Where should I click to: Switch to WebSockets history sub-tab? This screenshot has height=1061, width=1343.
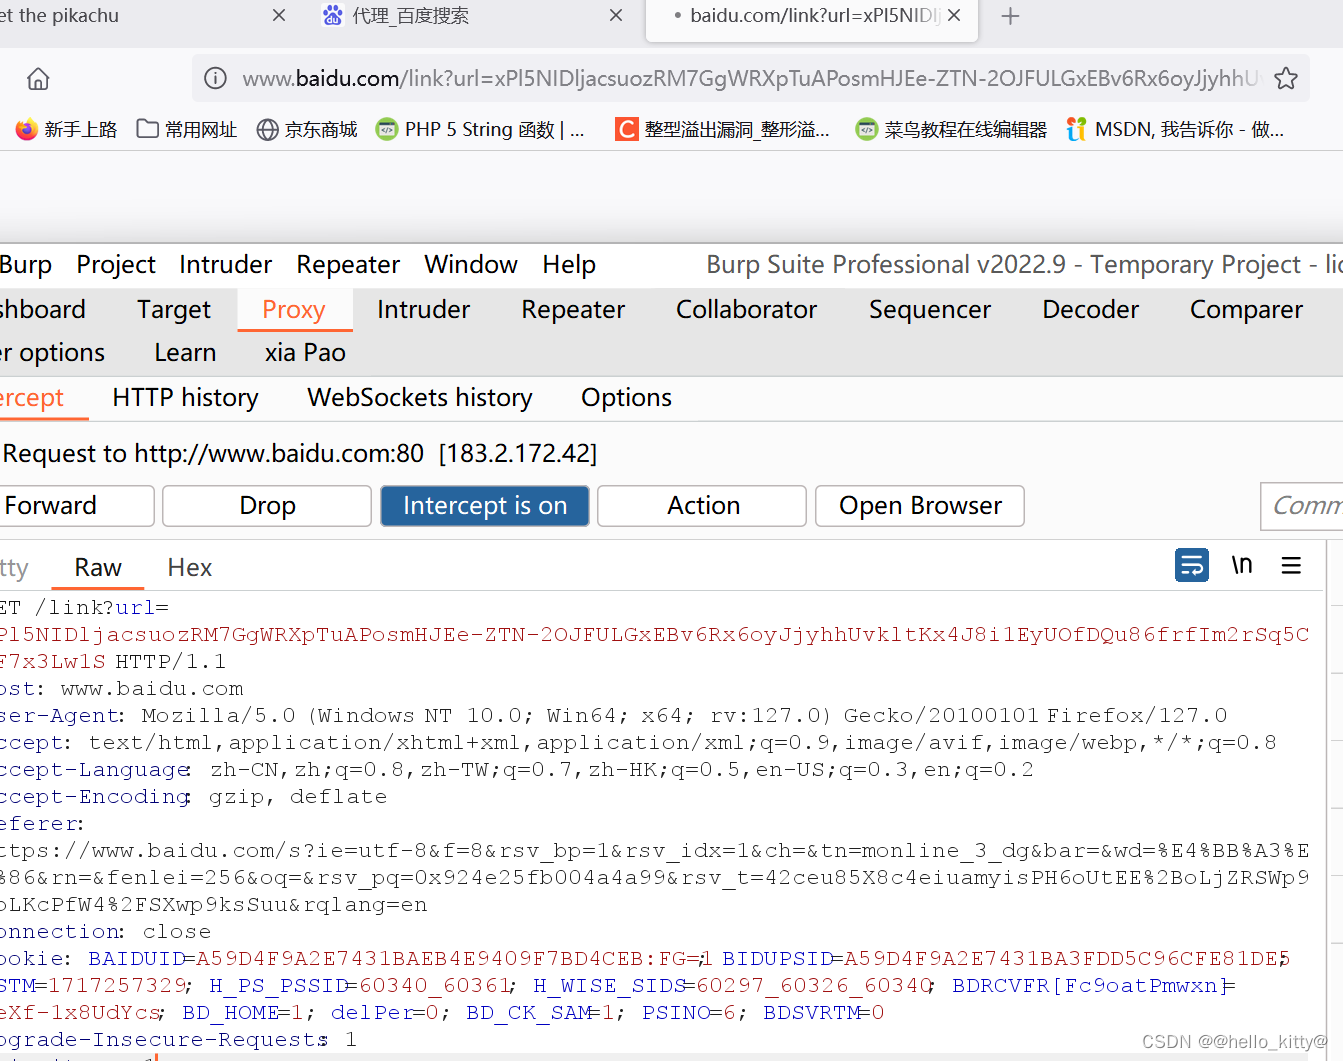tap(420, 397)
